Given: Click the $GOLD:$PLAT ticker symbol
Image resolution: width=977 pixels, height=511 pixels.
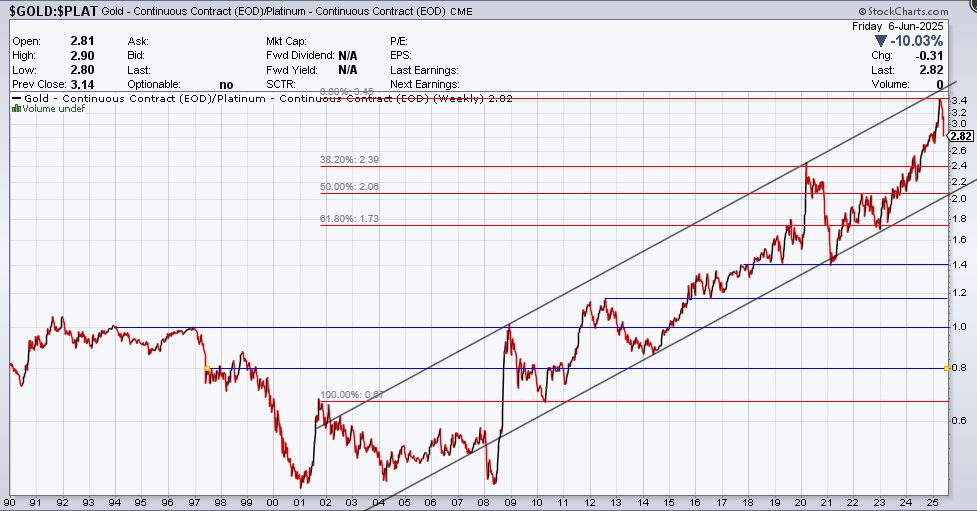Looking at the screenshot, I should coord(54,11).
